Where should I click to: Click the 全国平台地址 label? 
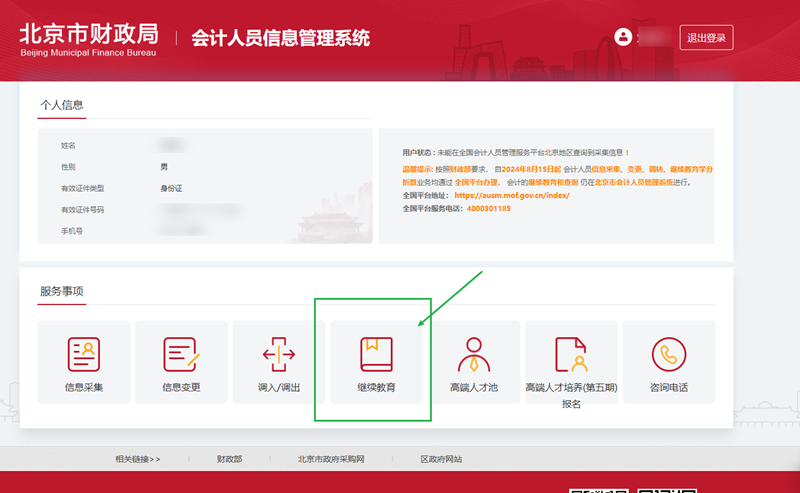(x=426, y=195)
